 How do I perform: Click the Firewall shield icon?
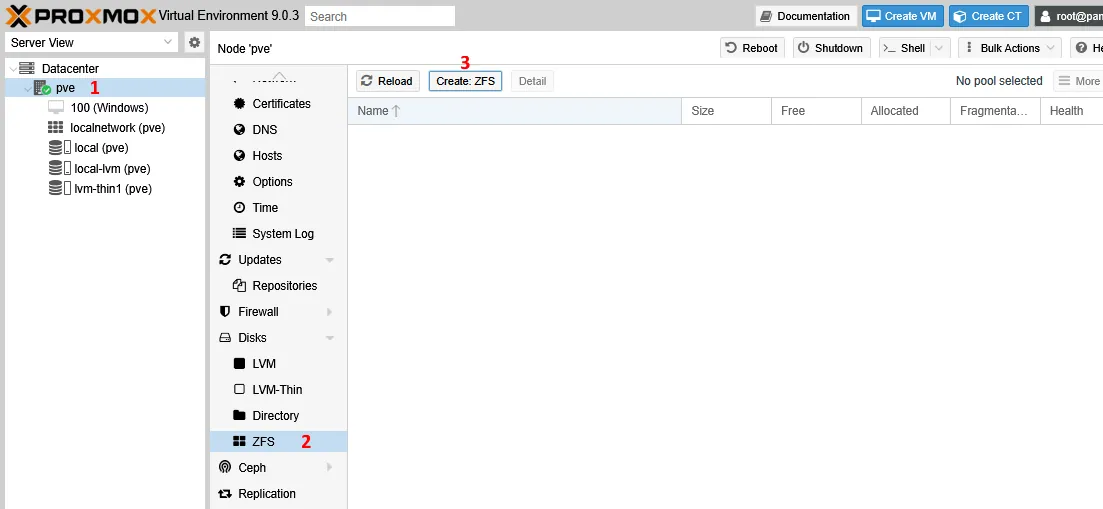[225, 311]
